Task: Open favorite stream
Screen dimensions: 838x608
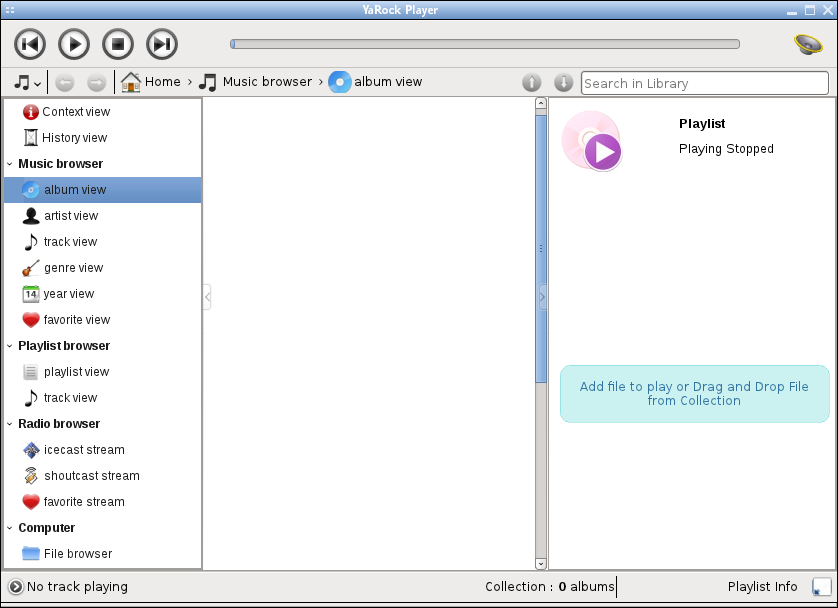Action: pos(103,502)
